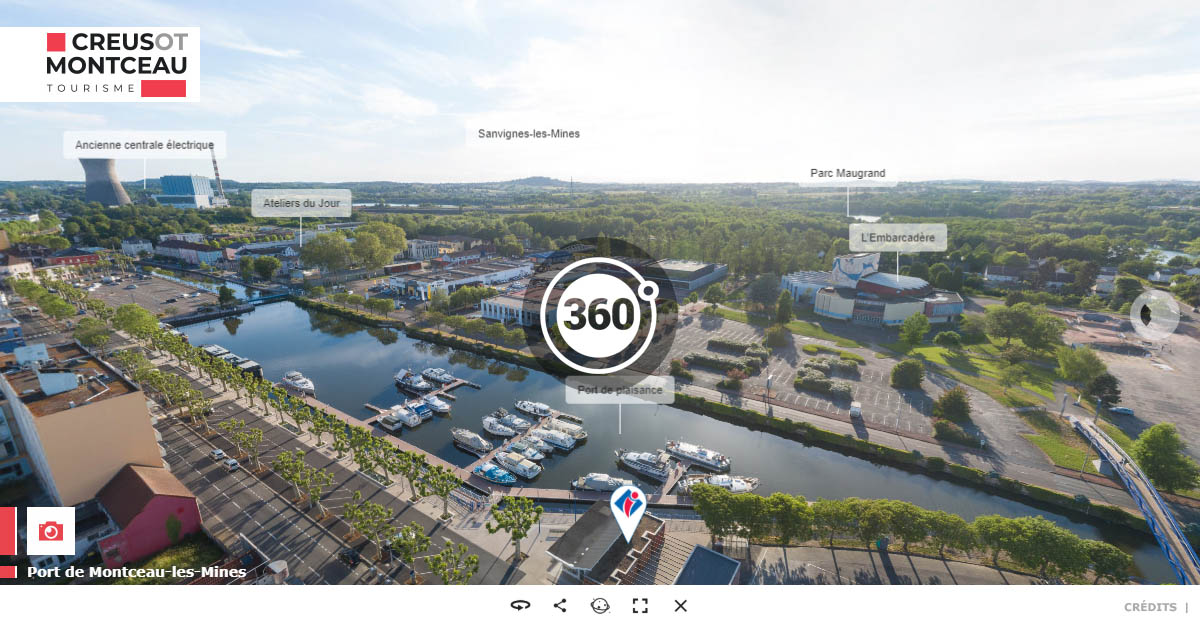
Task: Select the Ancienne centrale électrique hotspot
Action: pyautogui.click(x=145, y=145)
